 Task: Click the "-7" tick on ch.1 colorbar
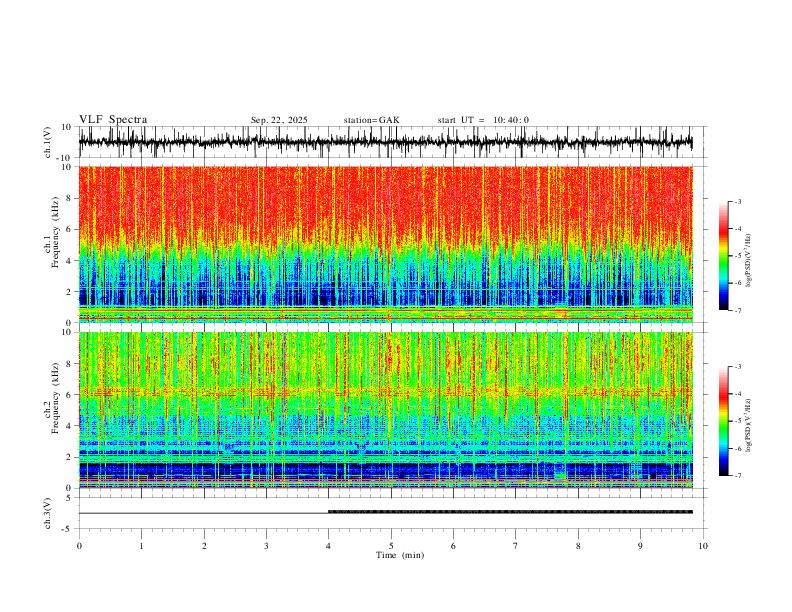737,311
